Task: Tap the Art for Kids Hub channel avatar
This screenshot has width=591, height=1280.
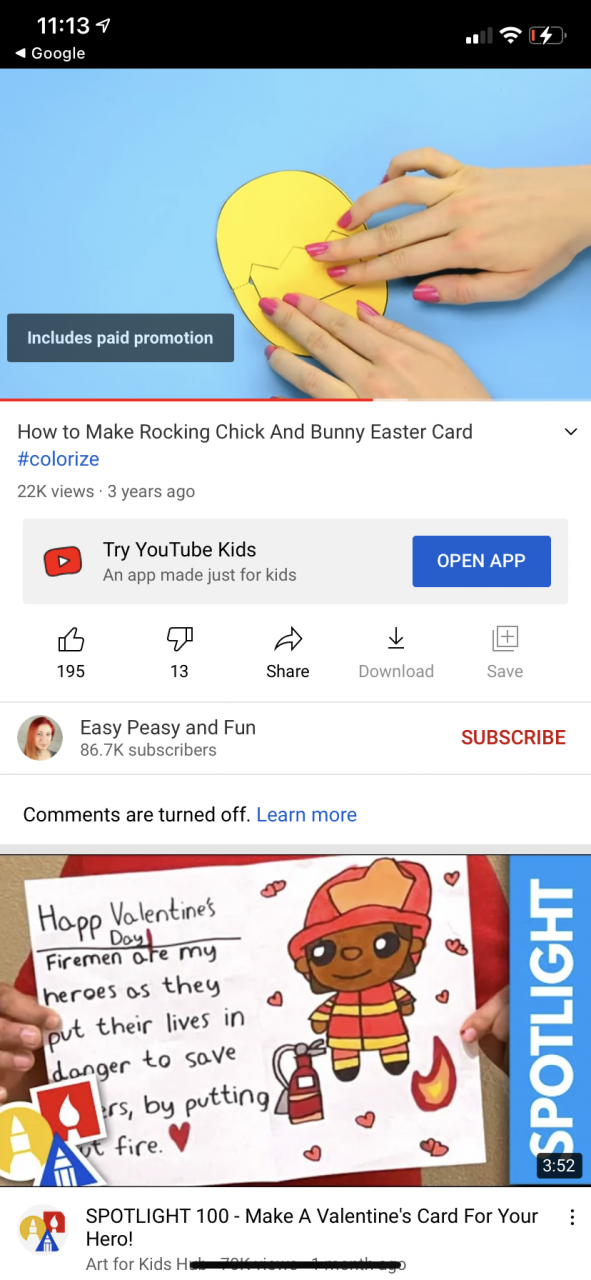Action: (x=43, y=1229)
